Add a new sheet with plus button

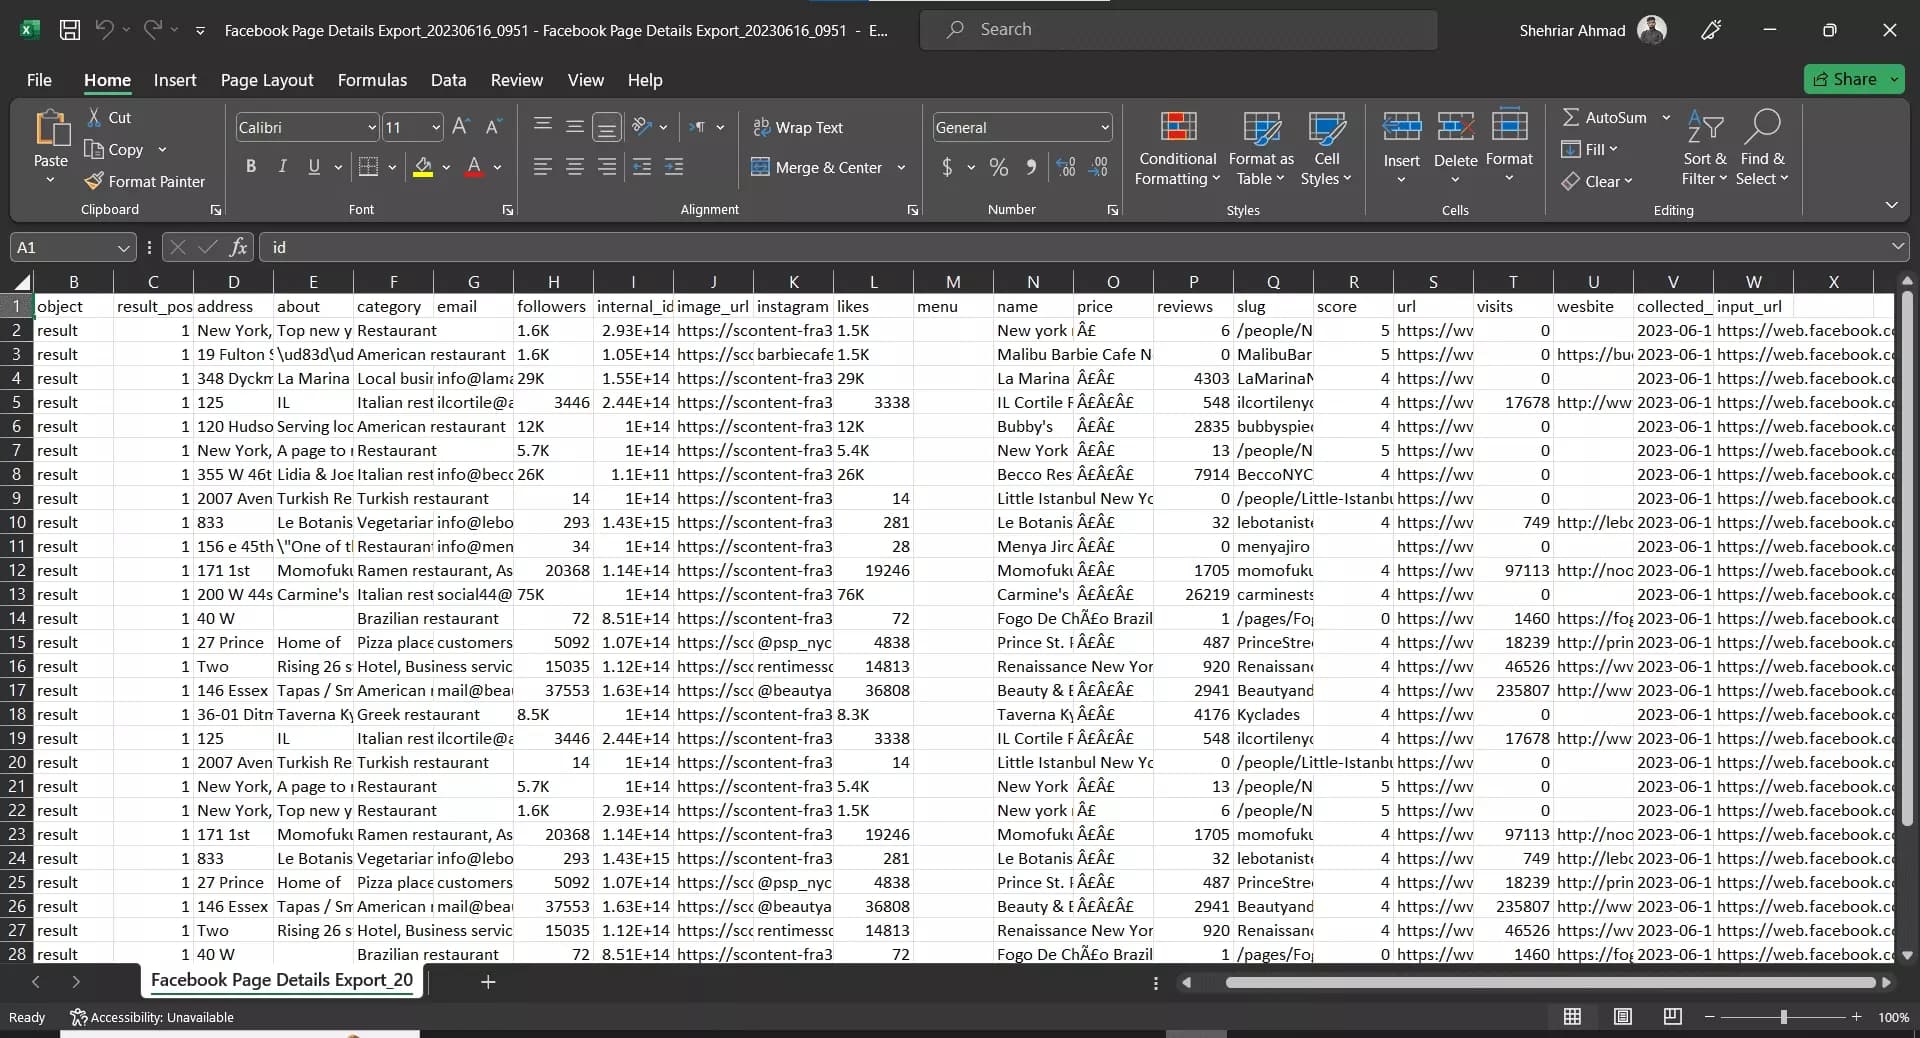pyautogui.click(x=488, y=982)
